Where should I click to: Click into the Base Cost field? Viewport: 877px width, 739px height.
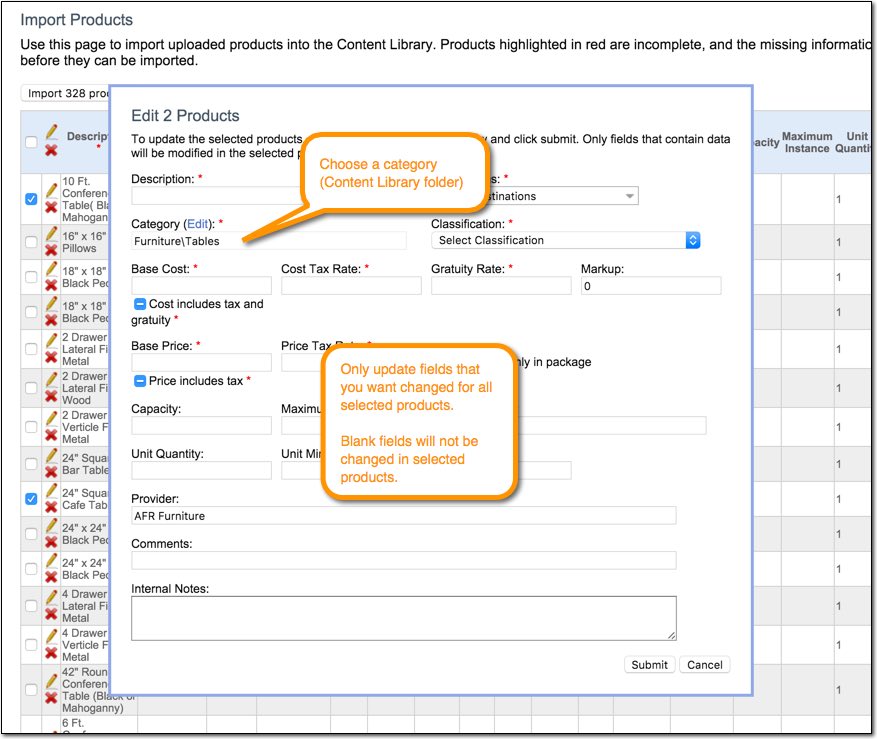point(201,286)
